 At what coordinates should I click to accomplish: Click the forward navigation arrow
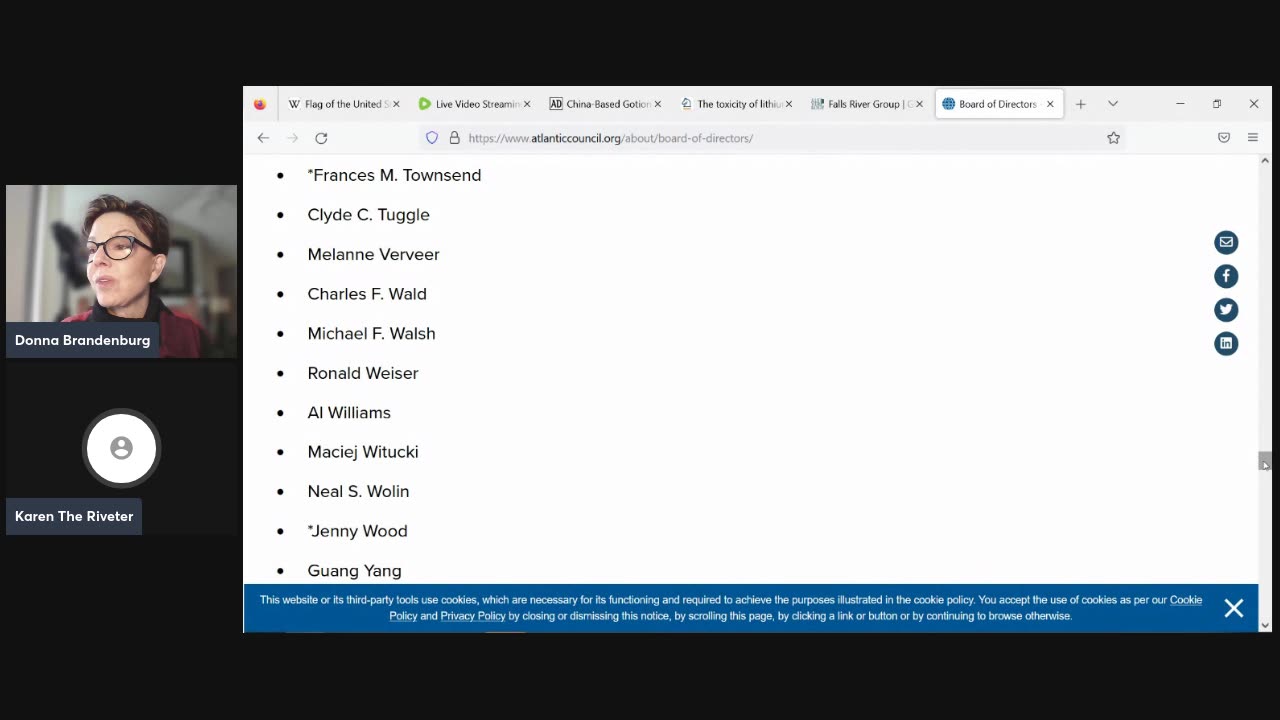point(292,138)
